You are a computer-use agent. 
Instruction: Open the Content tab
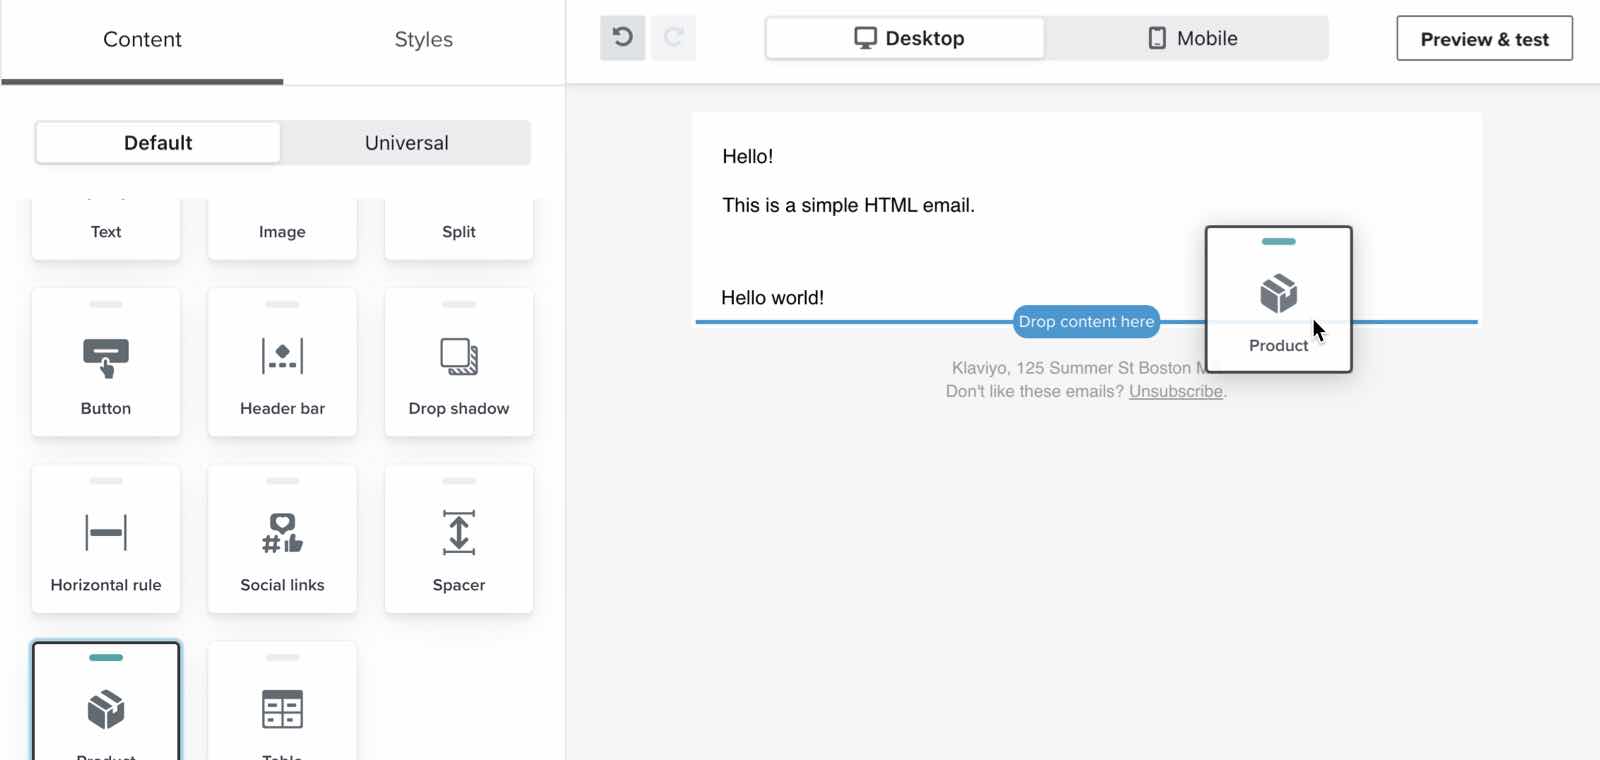click(x=142, y=40)
